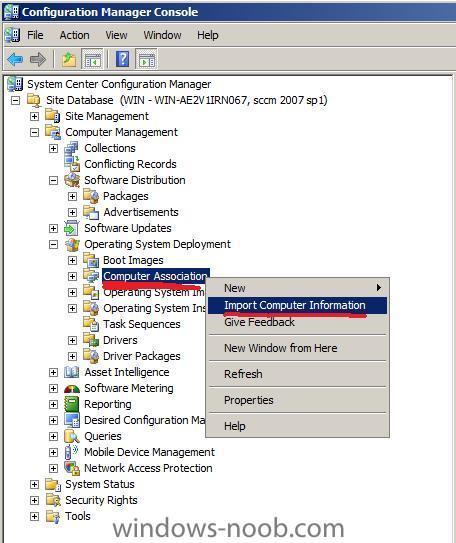Expand the Tools node

34,516
